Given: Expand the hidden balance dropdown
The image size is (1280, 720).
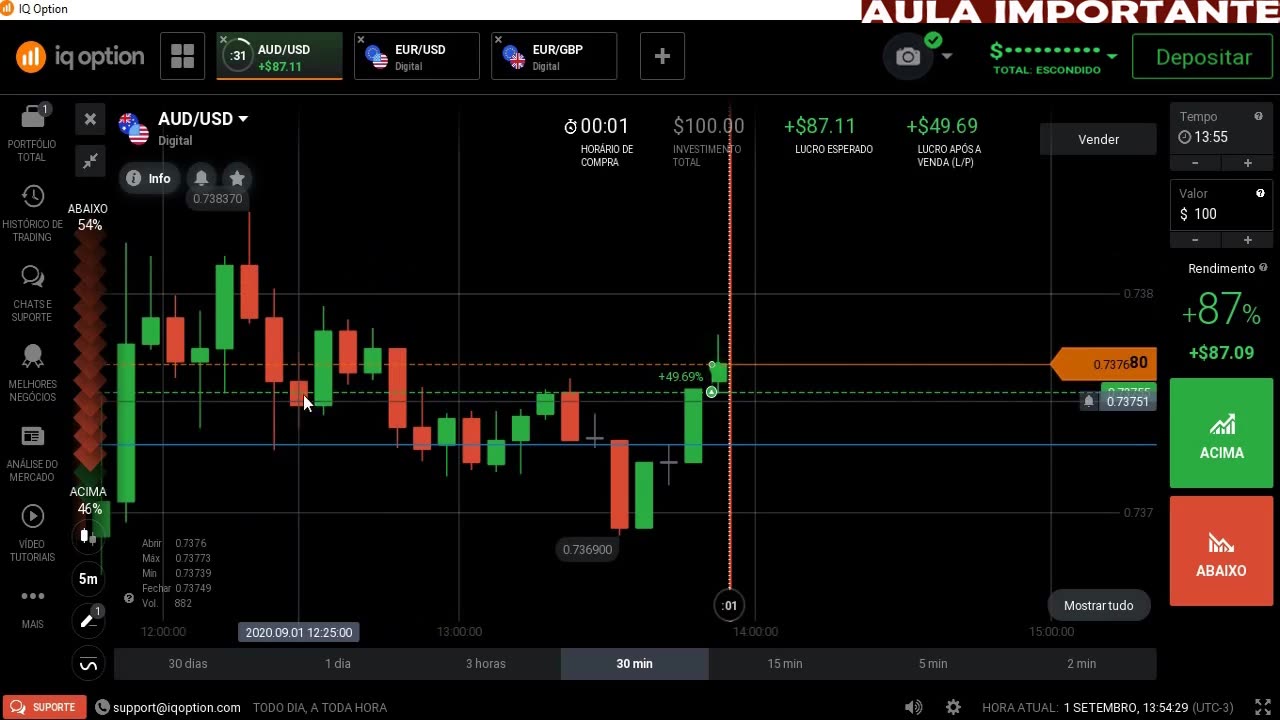Looking at the screenshot, I should pyautogui.click(x=1112, y=56).
